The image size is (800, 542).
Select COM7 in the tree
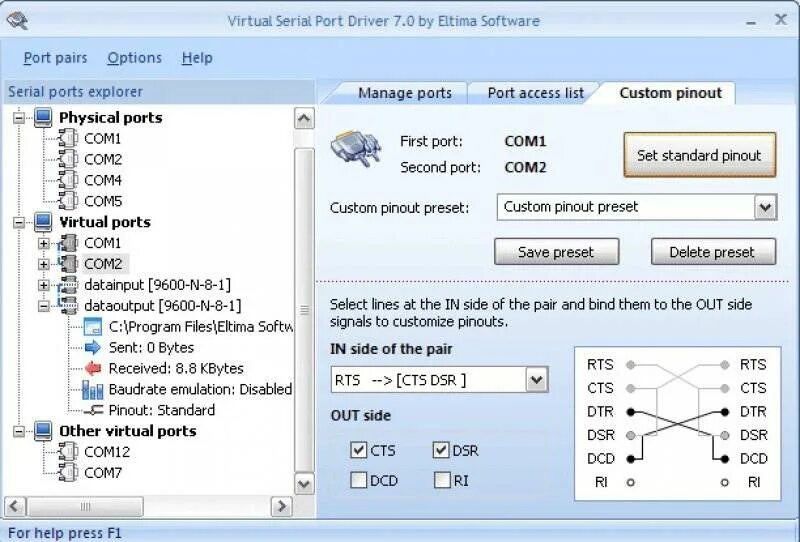103,473
